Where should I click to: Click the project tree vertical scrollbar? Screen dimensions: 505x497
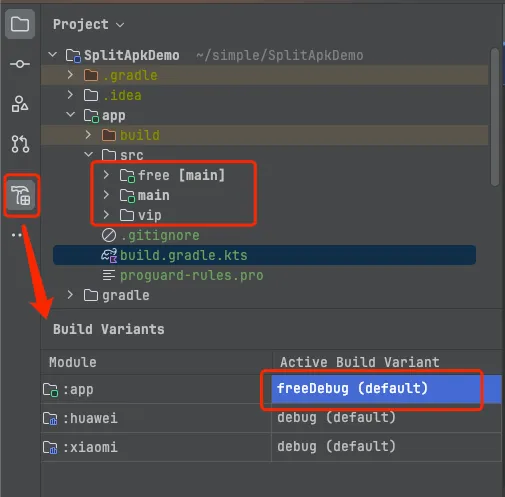pyautogui.click(x=495, y=117)
